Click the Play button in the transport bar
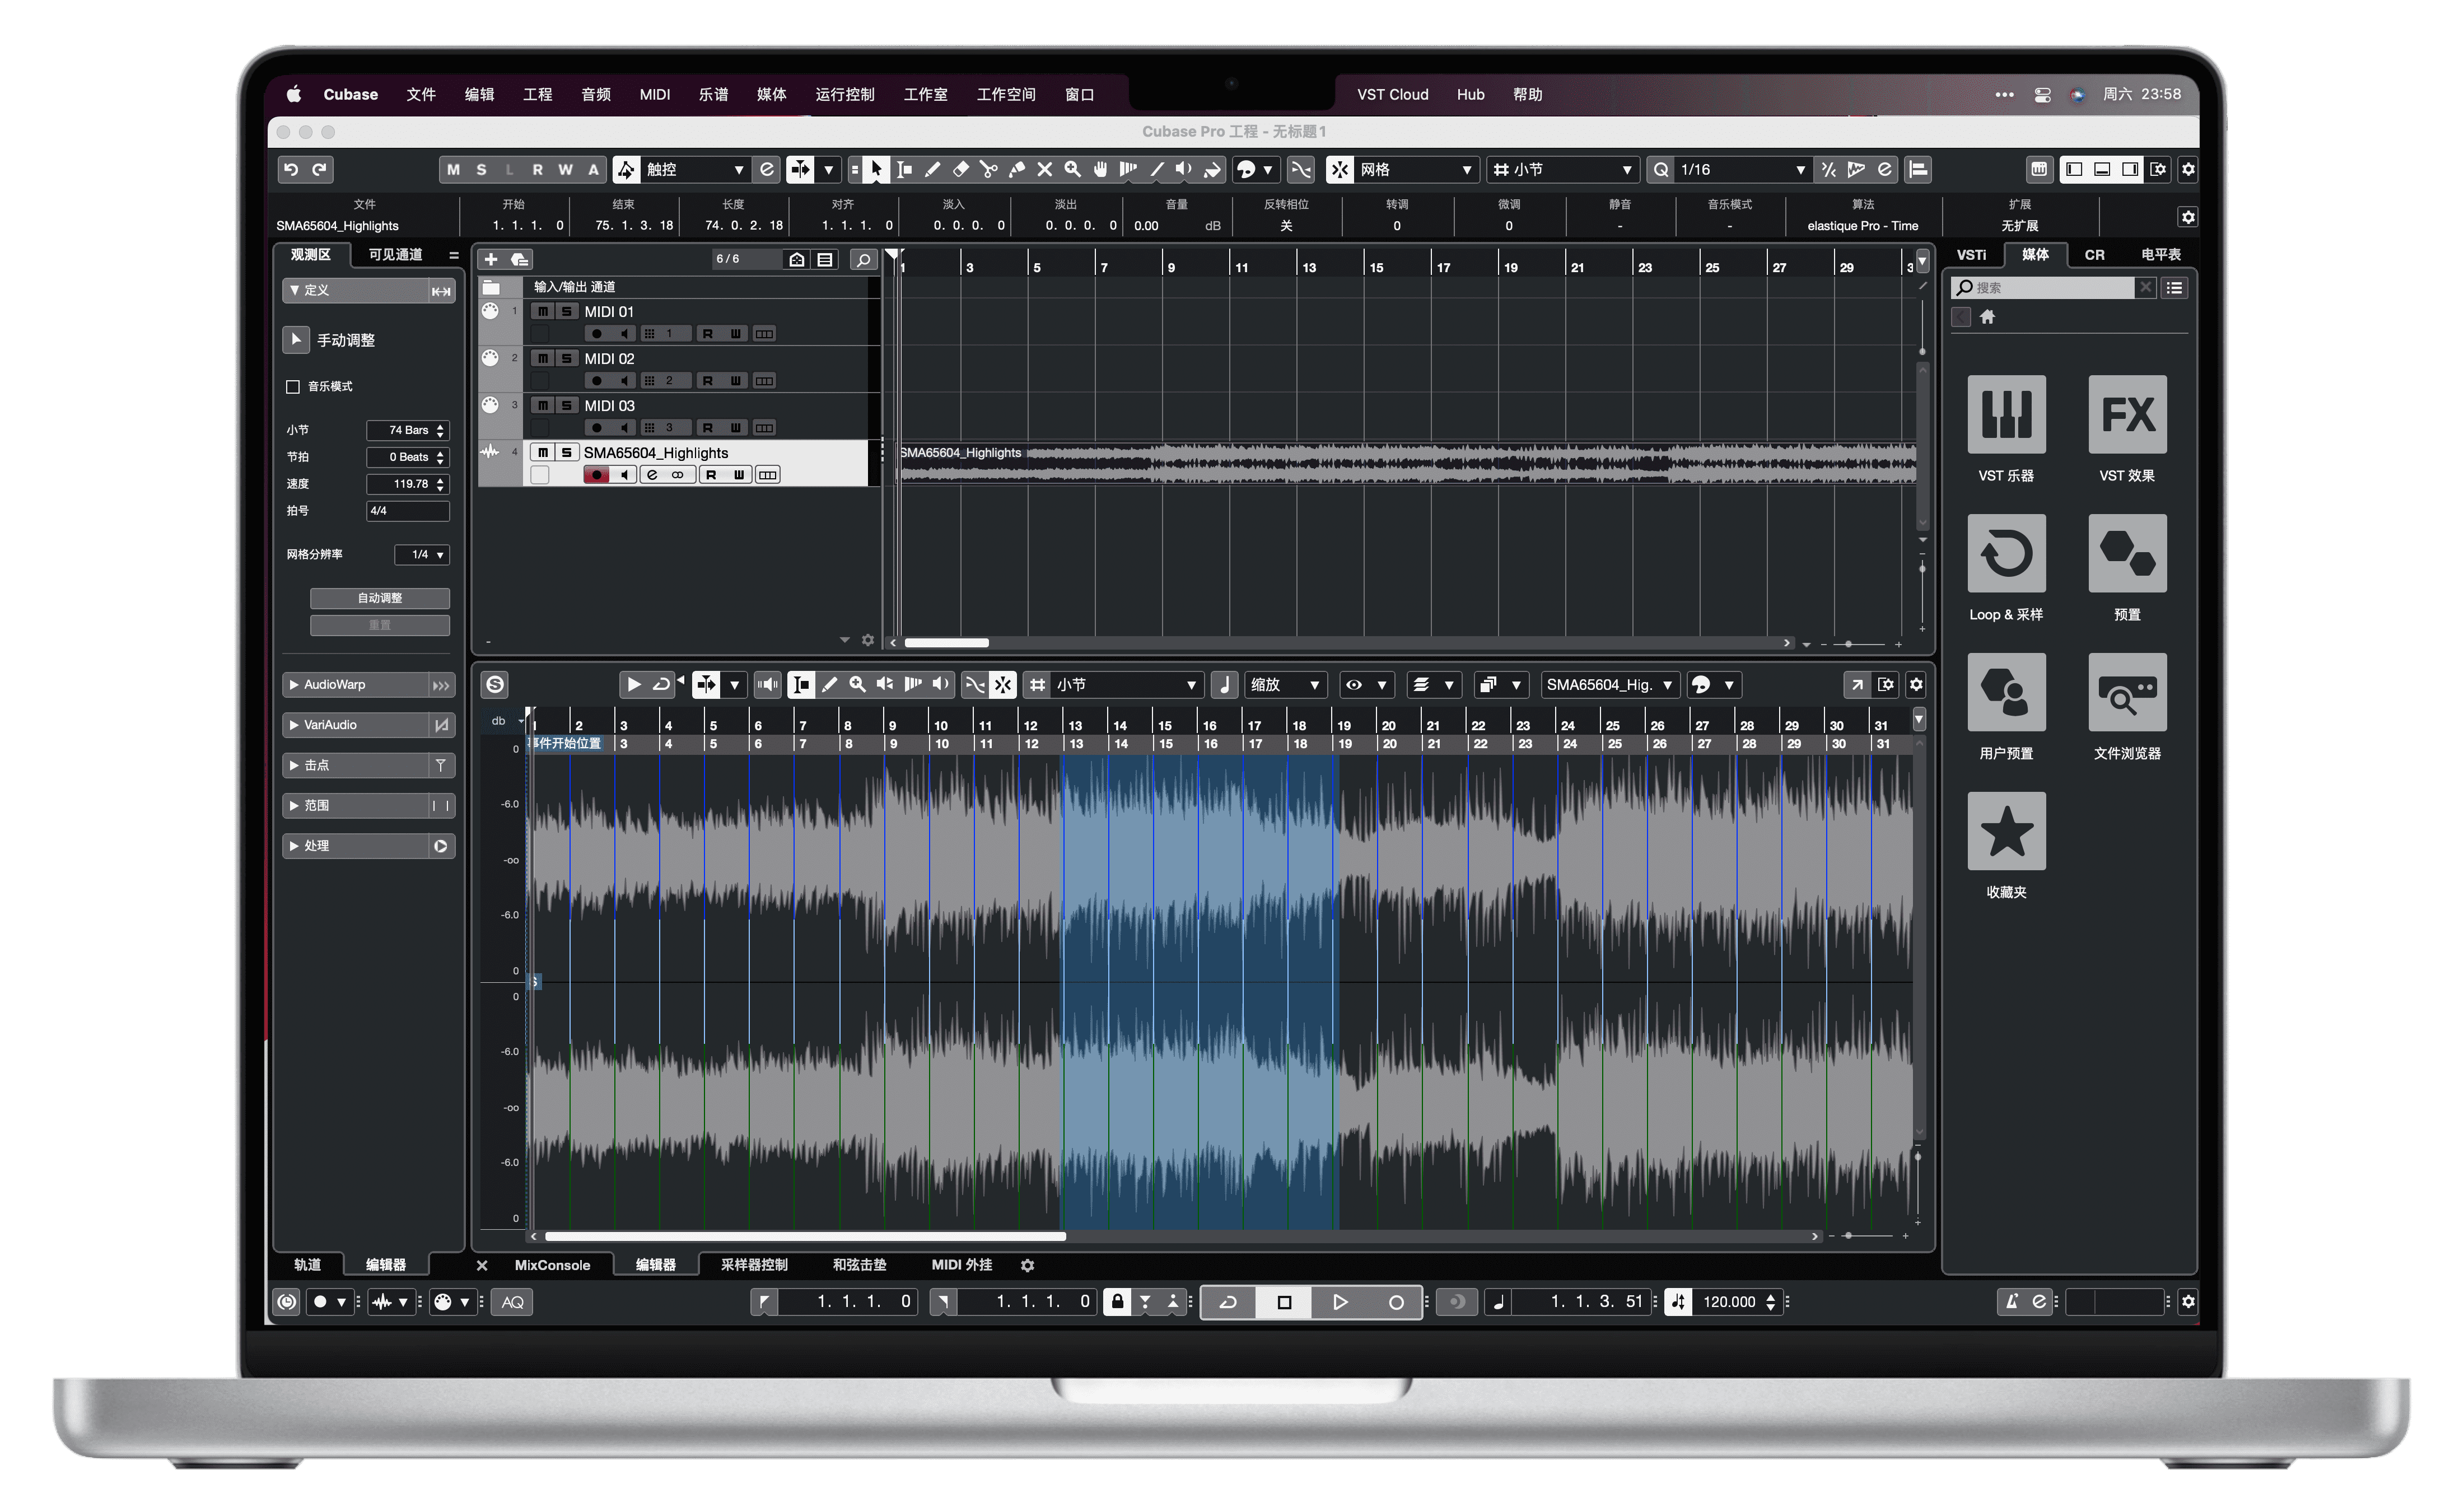Screen dimensions: 2464x1512 (x=1340, y=1302)
